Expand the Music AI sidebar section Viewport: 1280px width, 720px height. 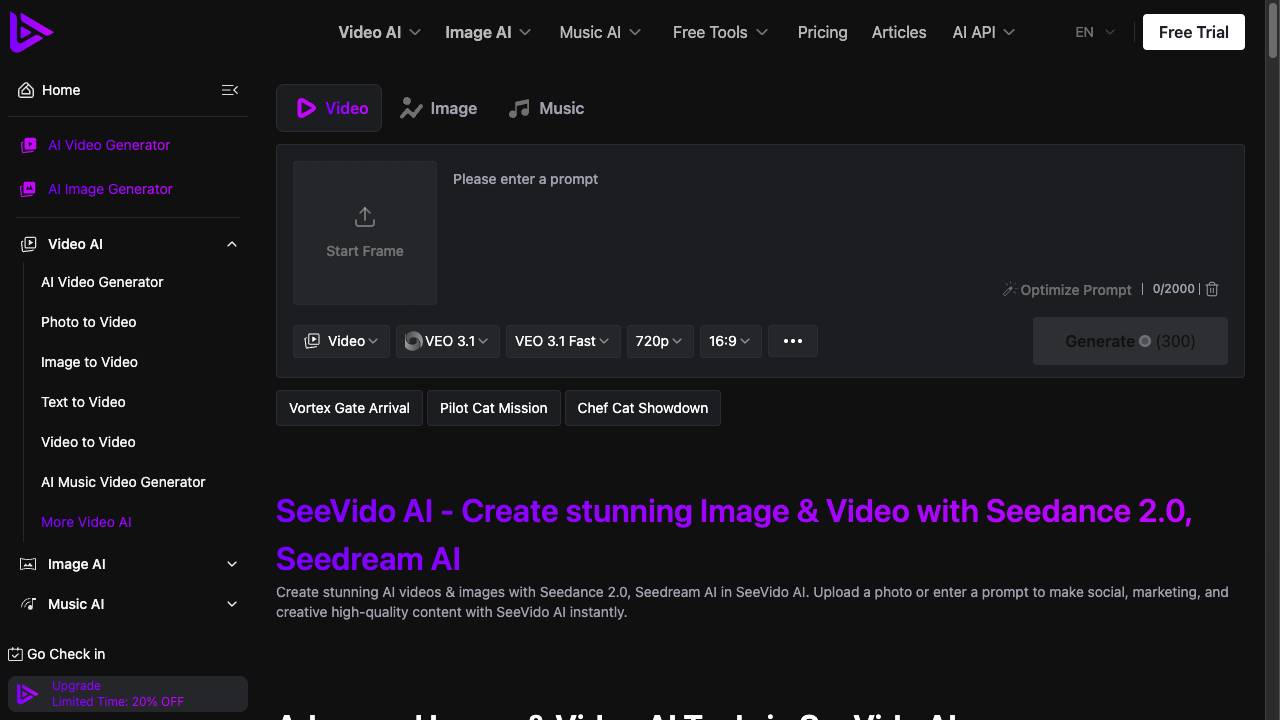[232, 604]
